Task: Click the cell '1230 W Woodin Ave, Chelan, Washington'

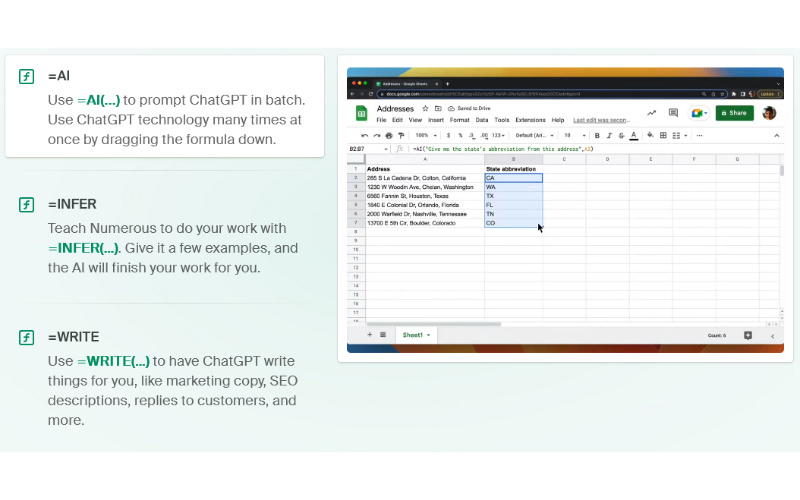Action: point(424,187)
